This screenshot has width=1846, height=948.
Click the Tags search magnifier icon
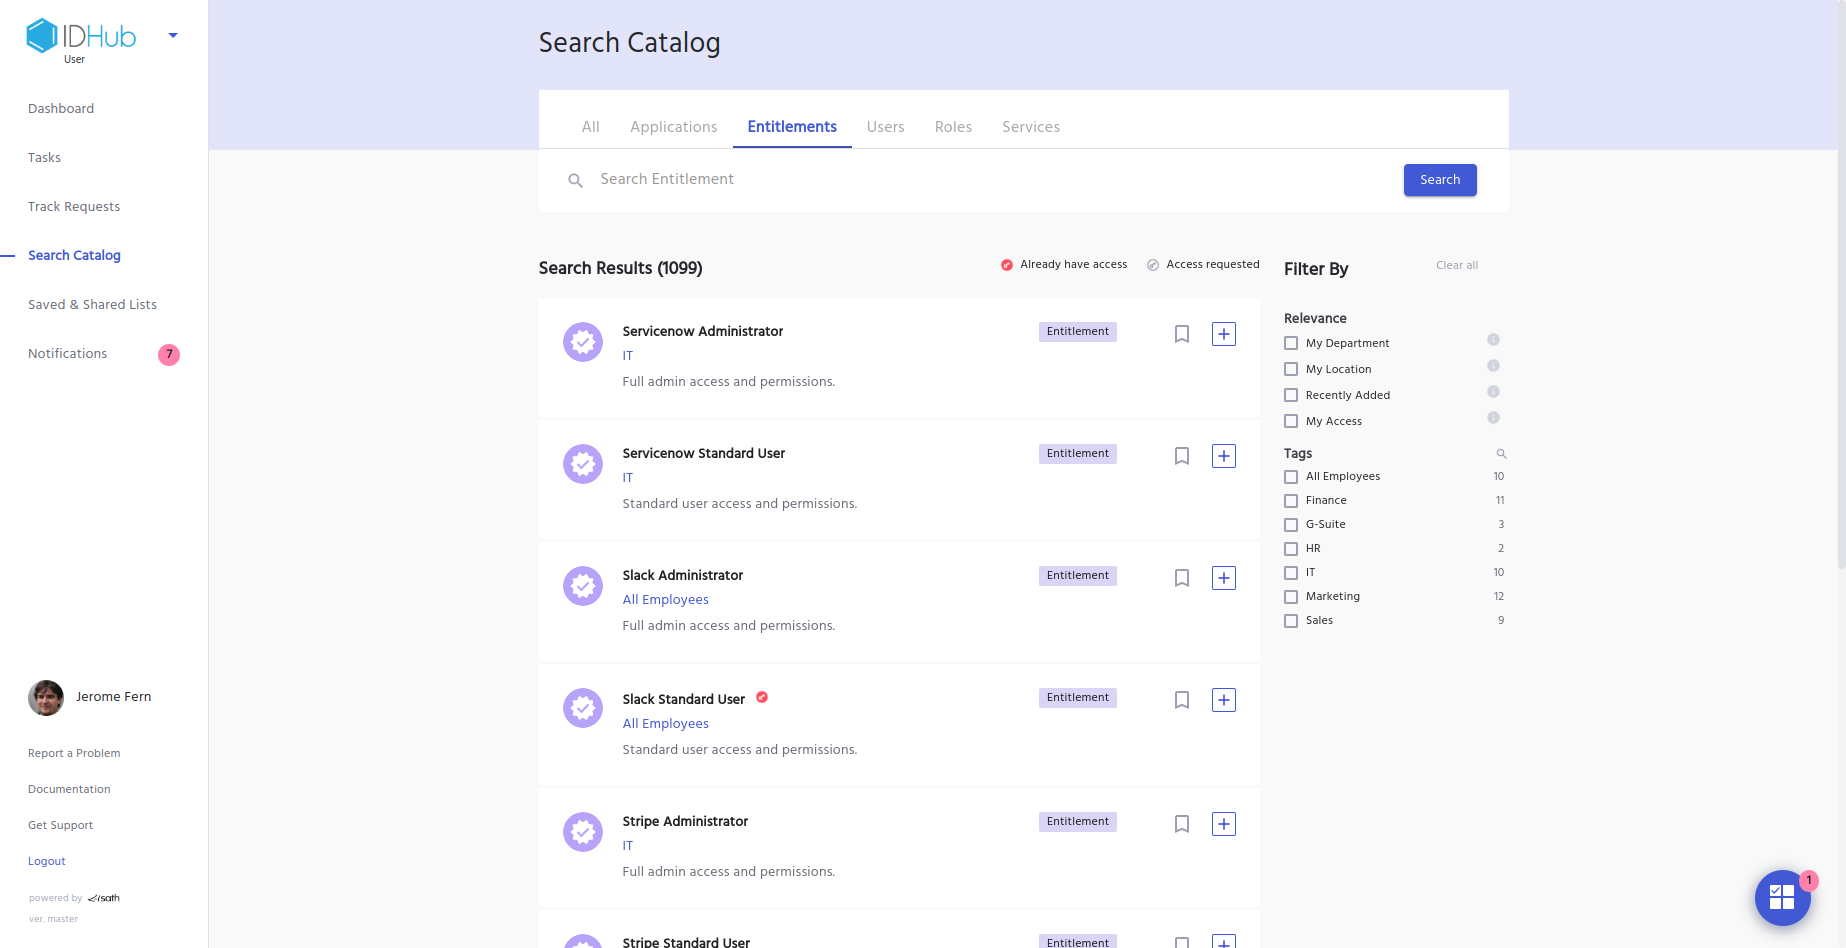1501,454
